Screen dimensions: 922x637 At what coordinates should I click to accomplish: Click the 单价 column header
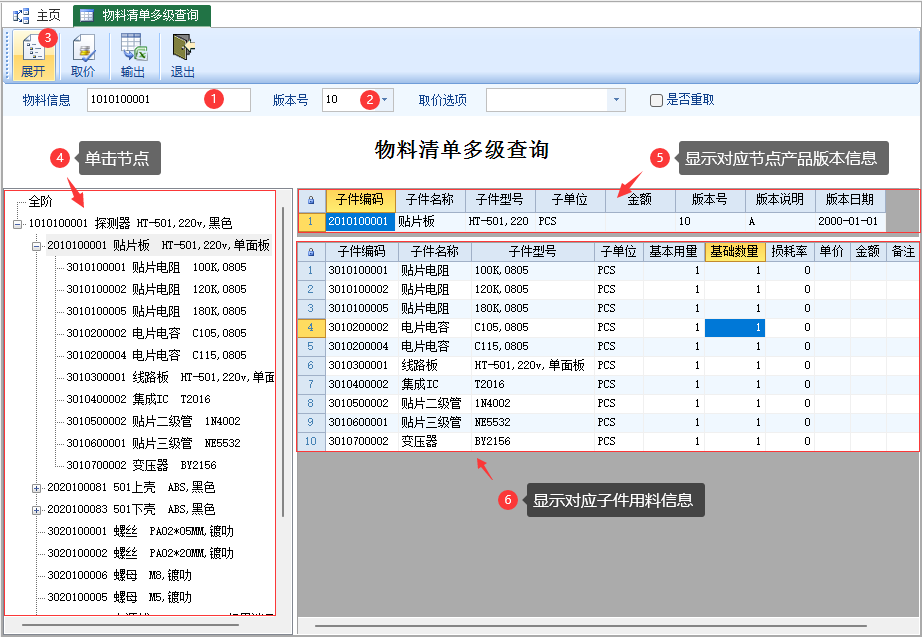point(831,252)
